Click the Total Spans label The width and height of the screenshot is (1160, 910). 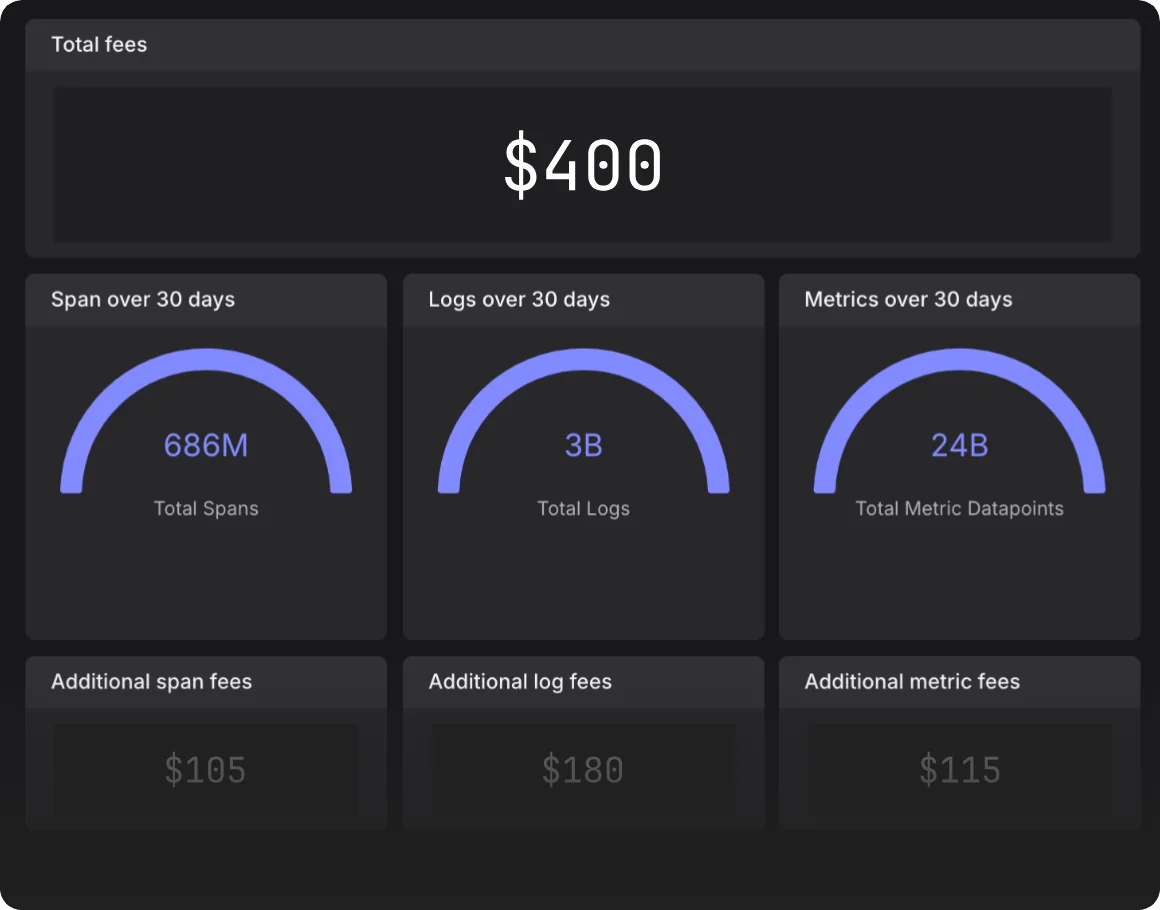coord(206,508)
